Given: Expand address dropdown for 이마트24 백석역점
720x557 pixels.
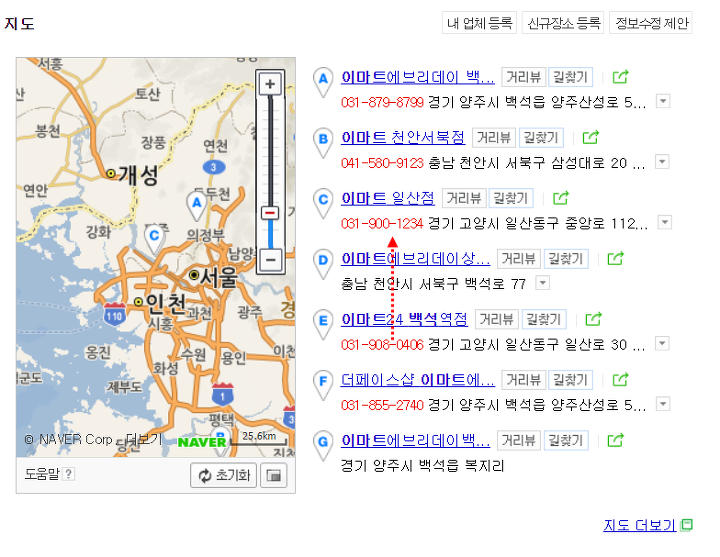Looking at the screenshot, I should pyautogui.click(x=662, y=343).
